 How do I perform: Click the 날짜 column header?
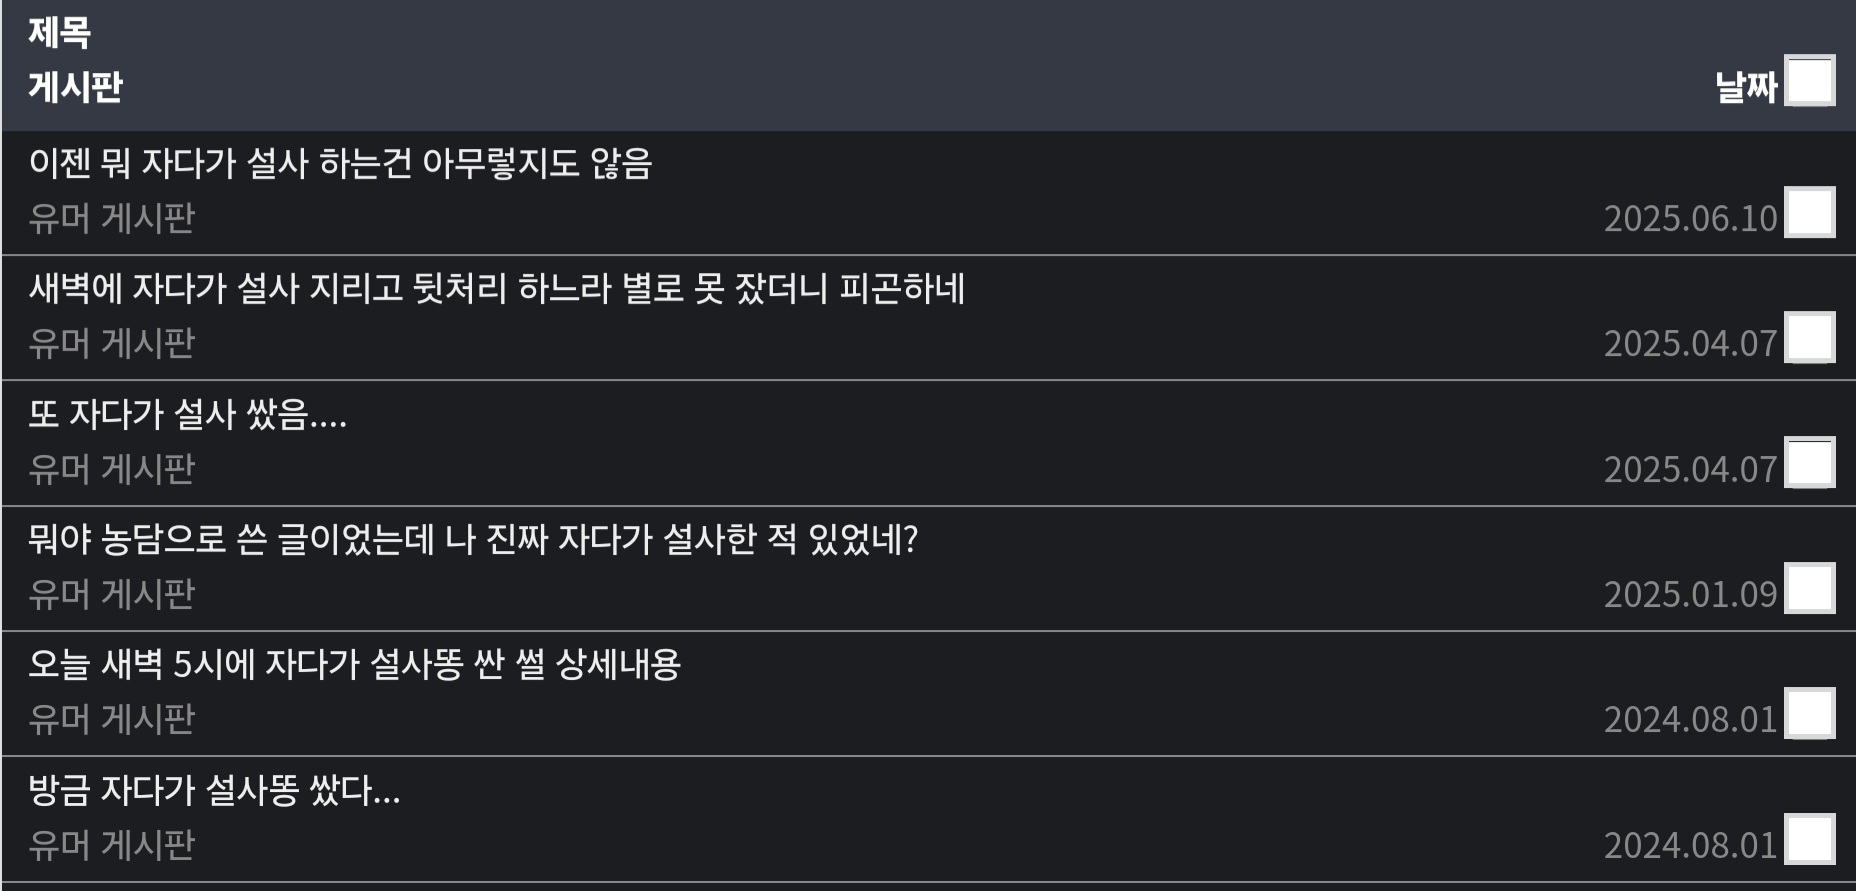1747,86
